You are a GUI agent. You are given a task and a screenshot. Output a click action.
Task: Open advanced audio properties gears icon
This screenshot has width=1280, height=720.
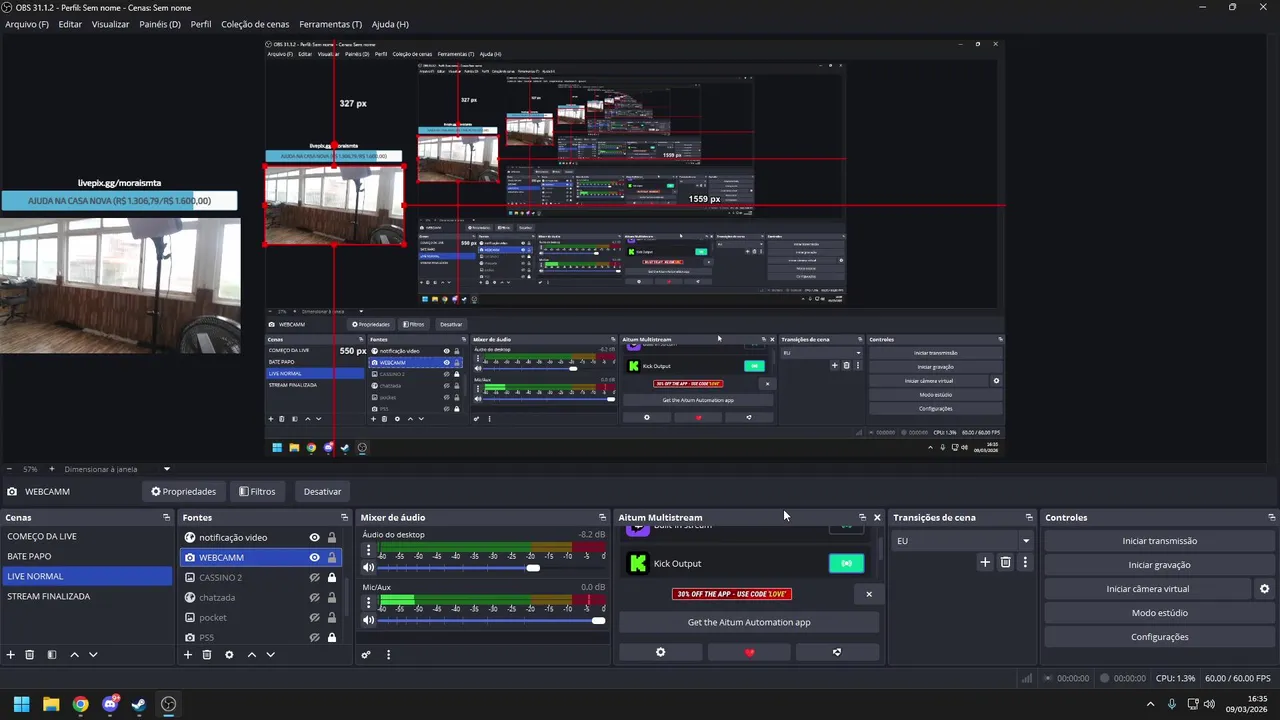pos(366,655)
